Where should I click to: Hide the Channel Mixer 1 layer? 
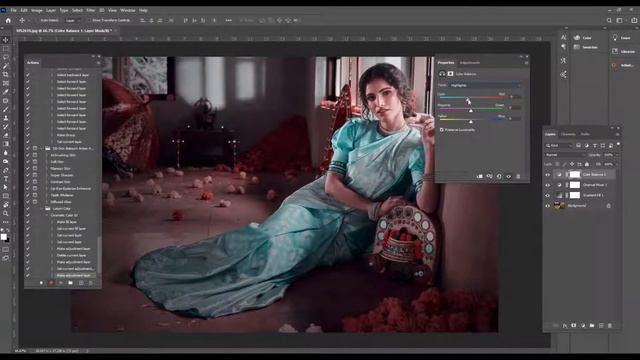coord(548,185)
